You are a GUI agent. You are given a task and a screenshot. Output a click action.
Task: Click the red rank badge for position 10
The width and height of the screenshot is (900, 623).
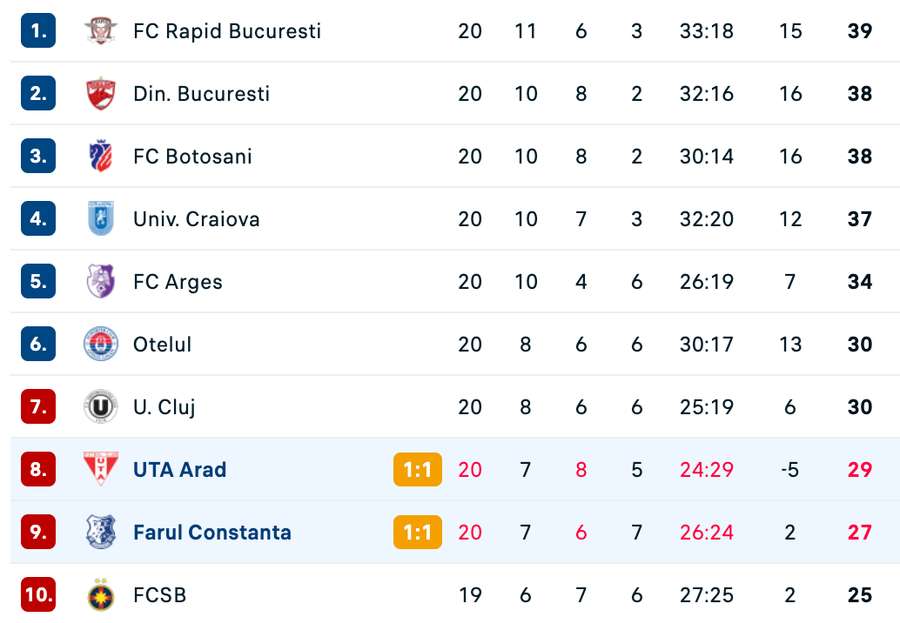point(37,594)
